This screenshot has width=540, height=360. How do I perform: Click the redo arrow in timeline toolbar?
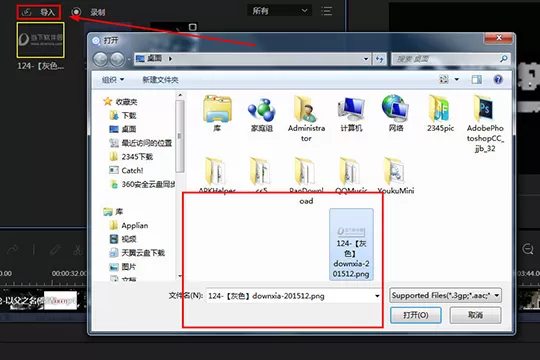point(13,249)
